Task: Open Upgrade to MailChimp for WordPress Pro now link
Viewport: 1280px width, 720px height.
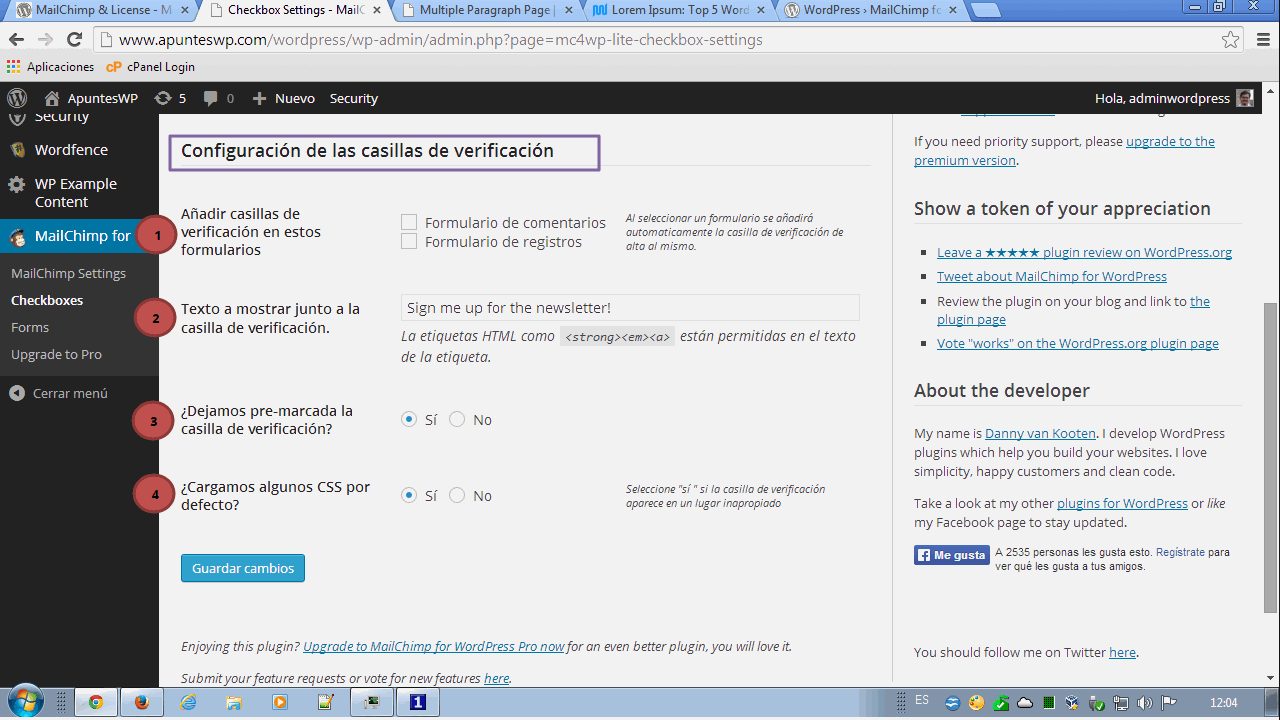Action: coord(434,646)
